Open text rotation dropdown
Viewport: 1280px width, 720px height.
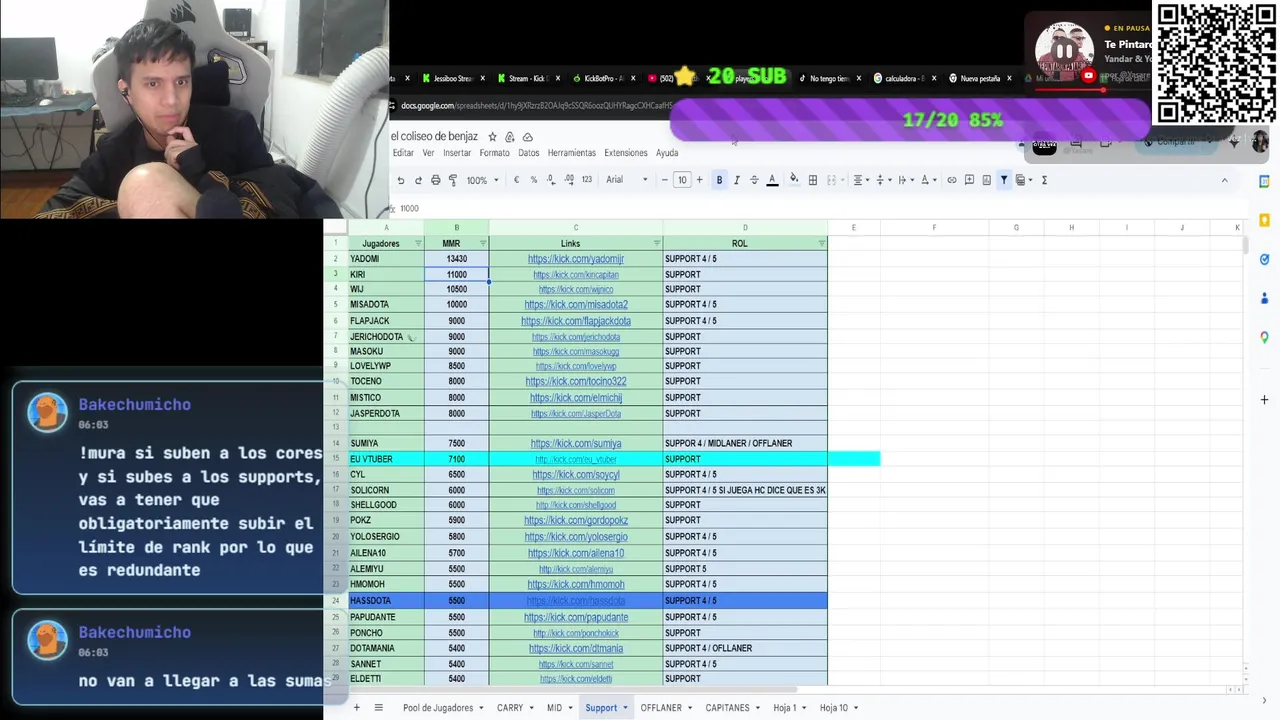928,180
